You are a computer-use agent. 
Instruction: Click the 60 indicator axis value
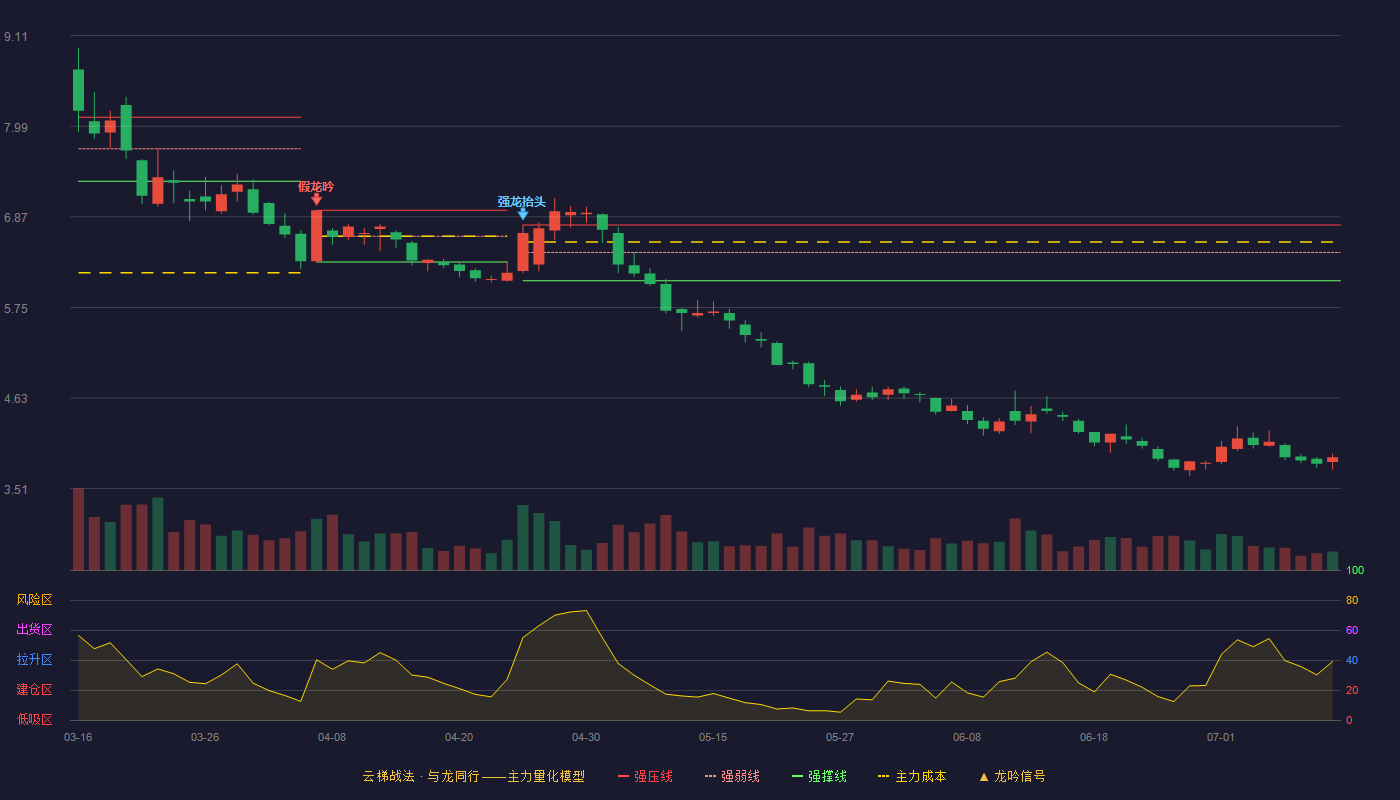(1352, 630)
